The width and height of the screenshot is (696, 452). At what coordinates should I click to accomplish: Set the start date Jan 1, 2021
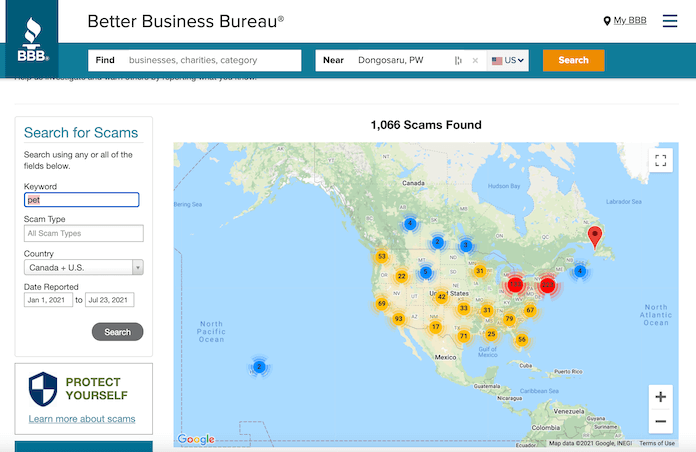(48, 300)
